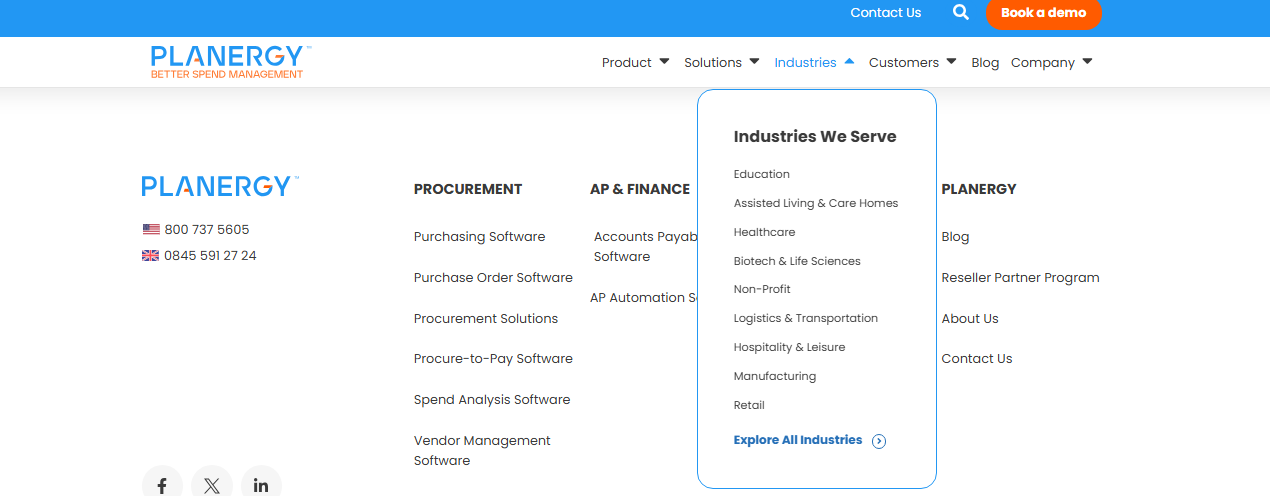
Task: Open Procurement Solutions link
Action: point(486,319)
